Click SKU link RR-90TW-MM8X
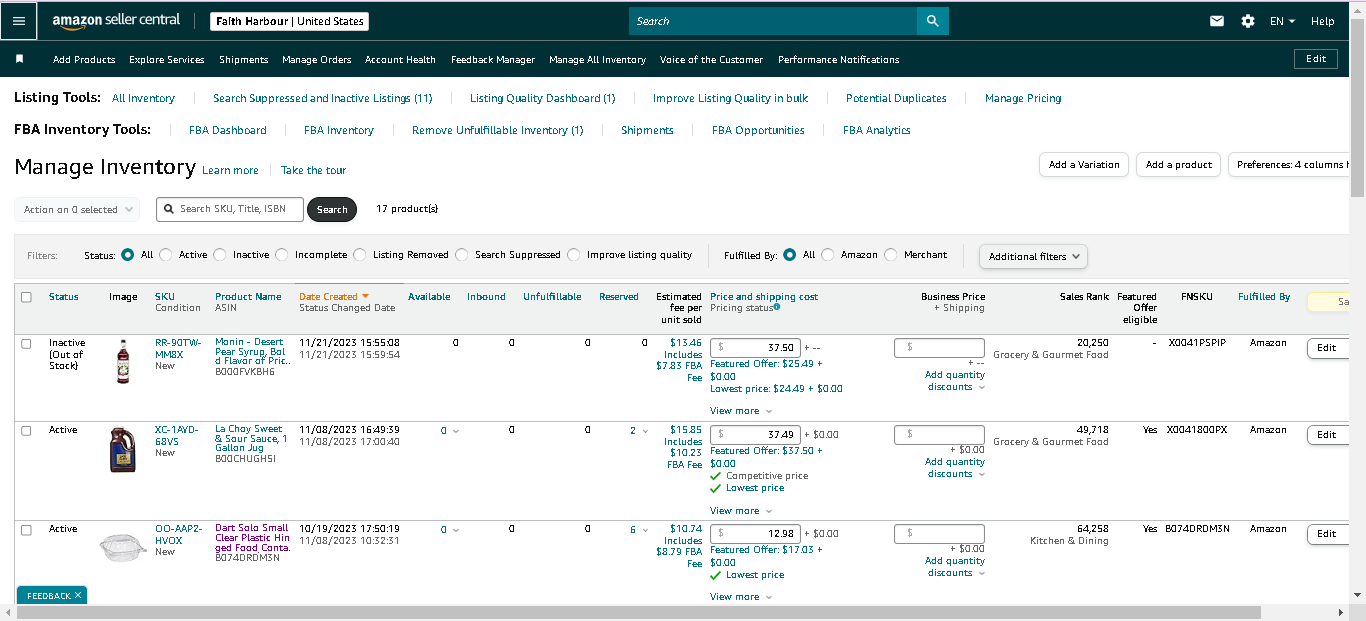The image size is (1366, 621). click(x=178, y=348)
